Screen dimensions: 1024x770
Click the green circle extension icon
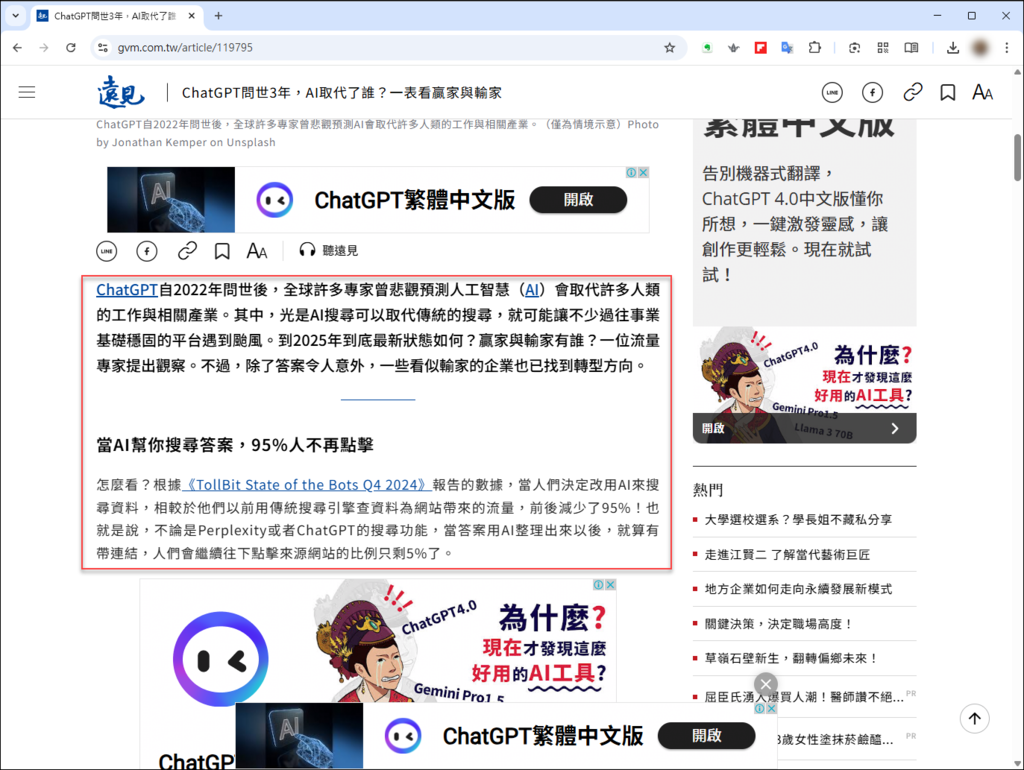pos(707,48)
